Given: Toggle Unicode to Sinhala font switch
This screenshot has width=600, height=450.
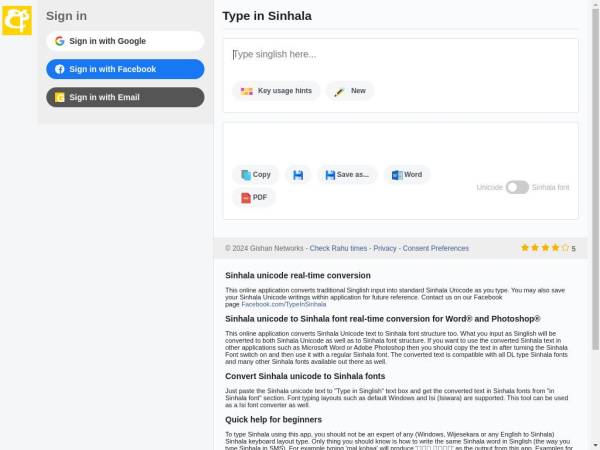Looking at the screenshot, I should click(517, 187).
